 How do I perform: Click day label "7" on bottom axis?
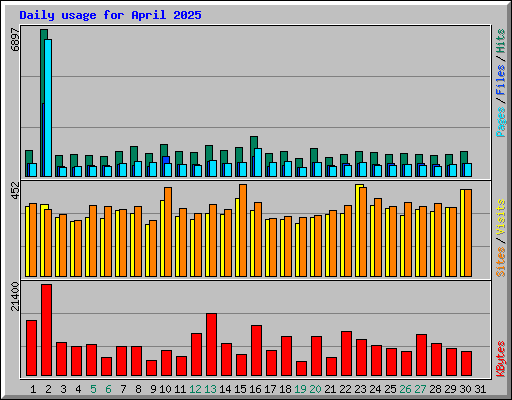pos(123,389)
